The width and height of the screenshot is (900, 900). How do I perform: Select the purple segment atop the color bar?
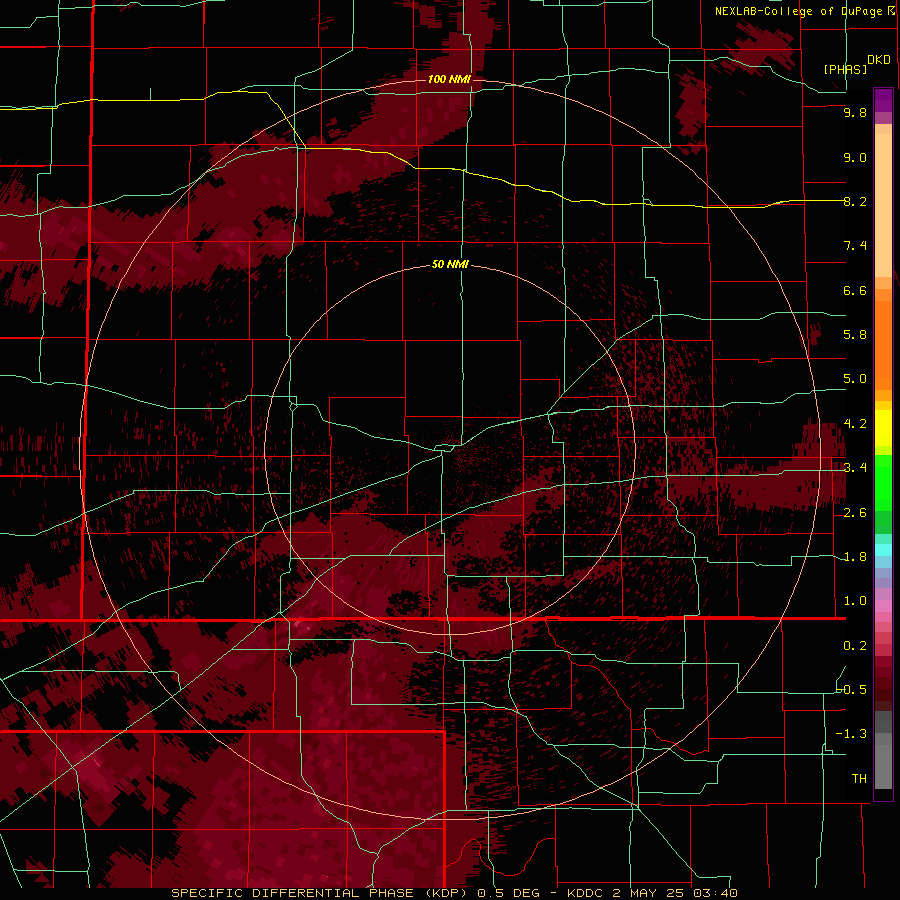(x=883, y=100)
